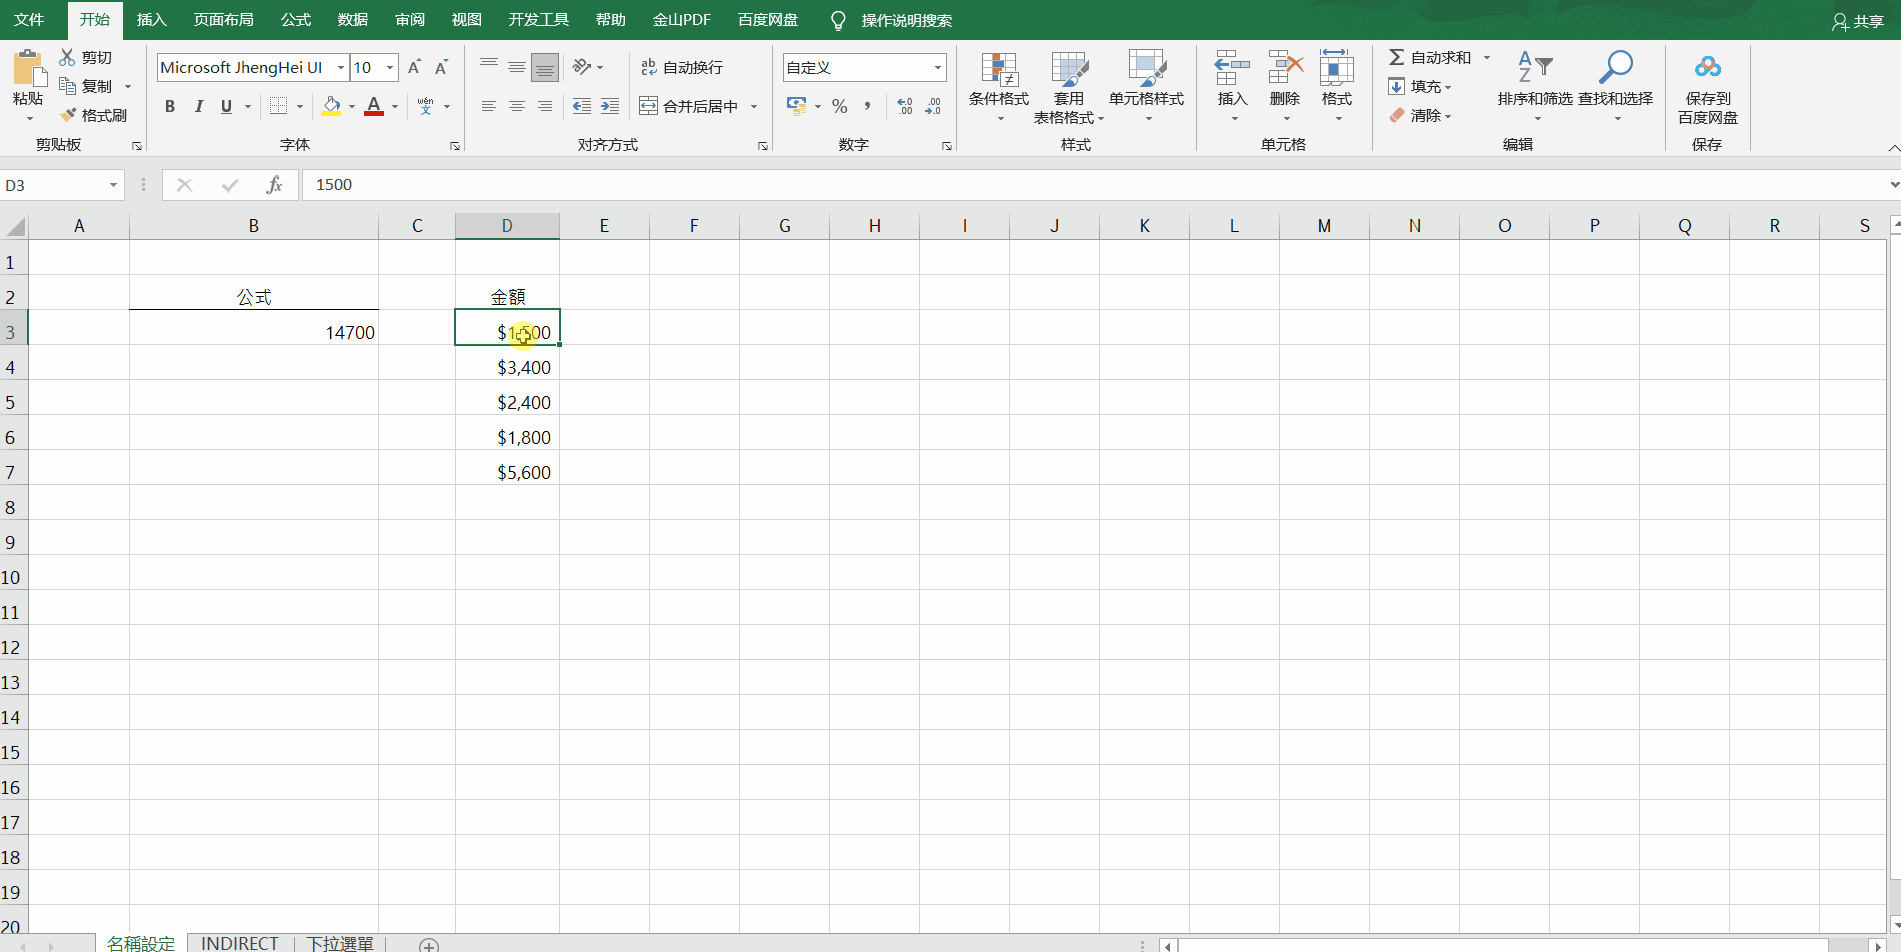Open the text orientation tool

pos(582,67)
